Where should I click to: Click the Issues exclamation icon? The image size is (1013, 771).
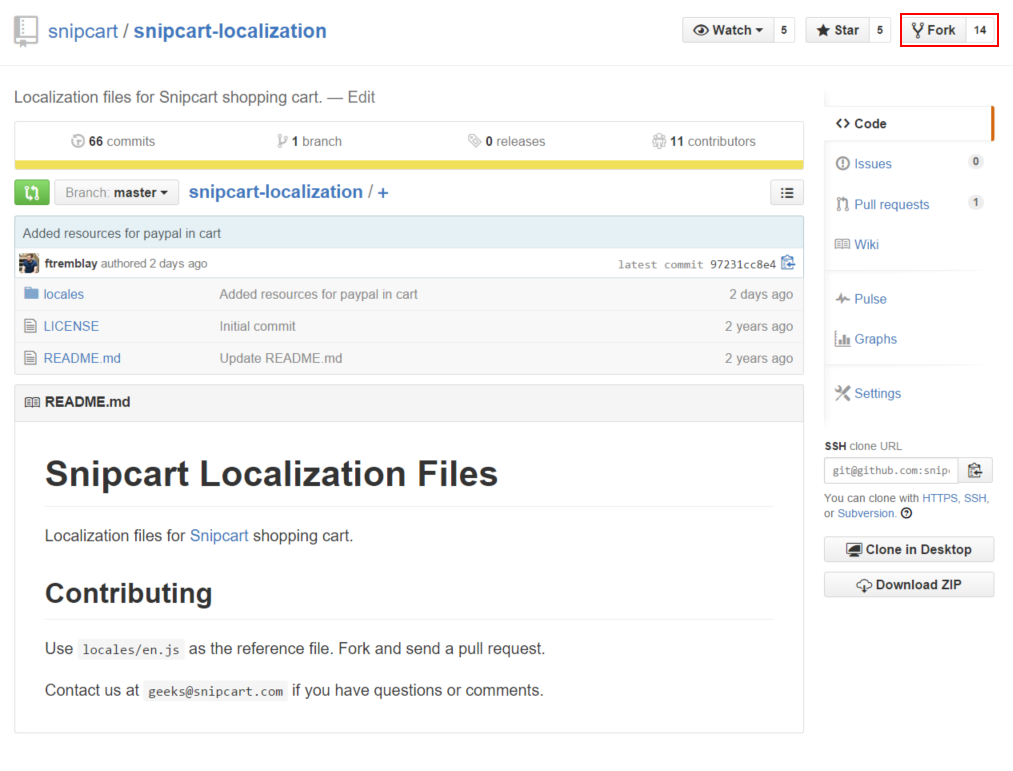(x=842, y=164)
